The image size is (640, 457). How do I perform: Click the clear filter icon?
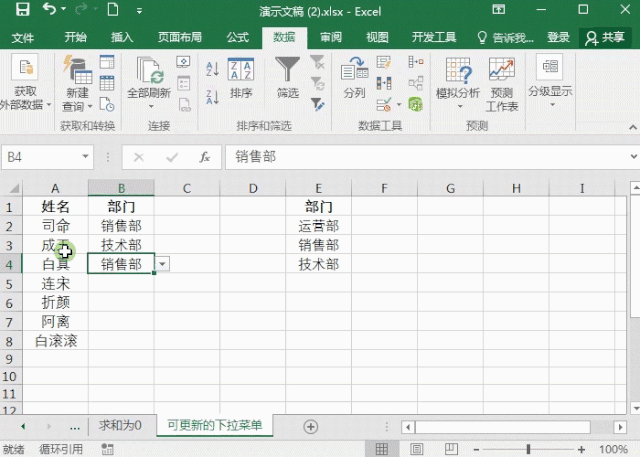tap(317, 62)
